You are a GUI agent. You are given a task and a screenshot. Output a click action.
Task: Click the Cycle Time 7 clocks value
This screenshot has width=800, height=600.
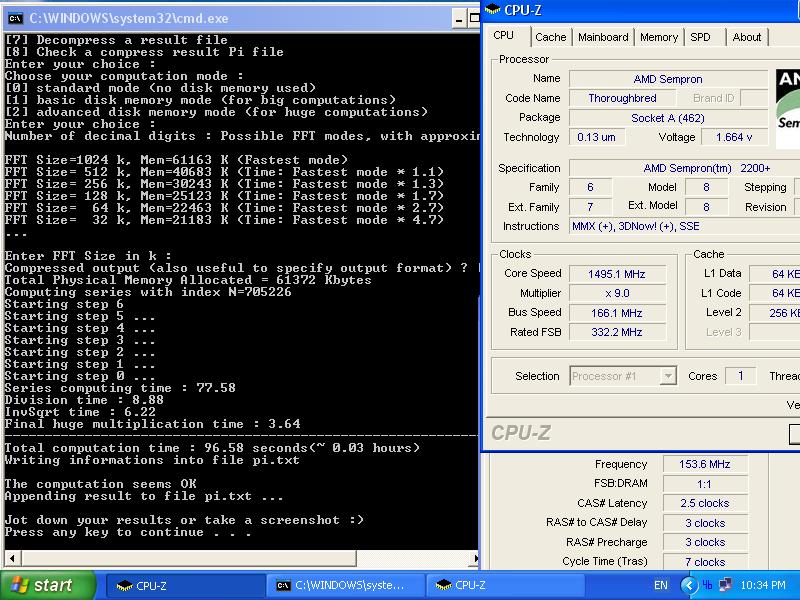(705, 562)
